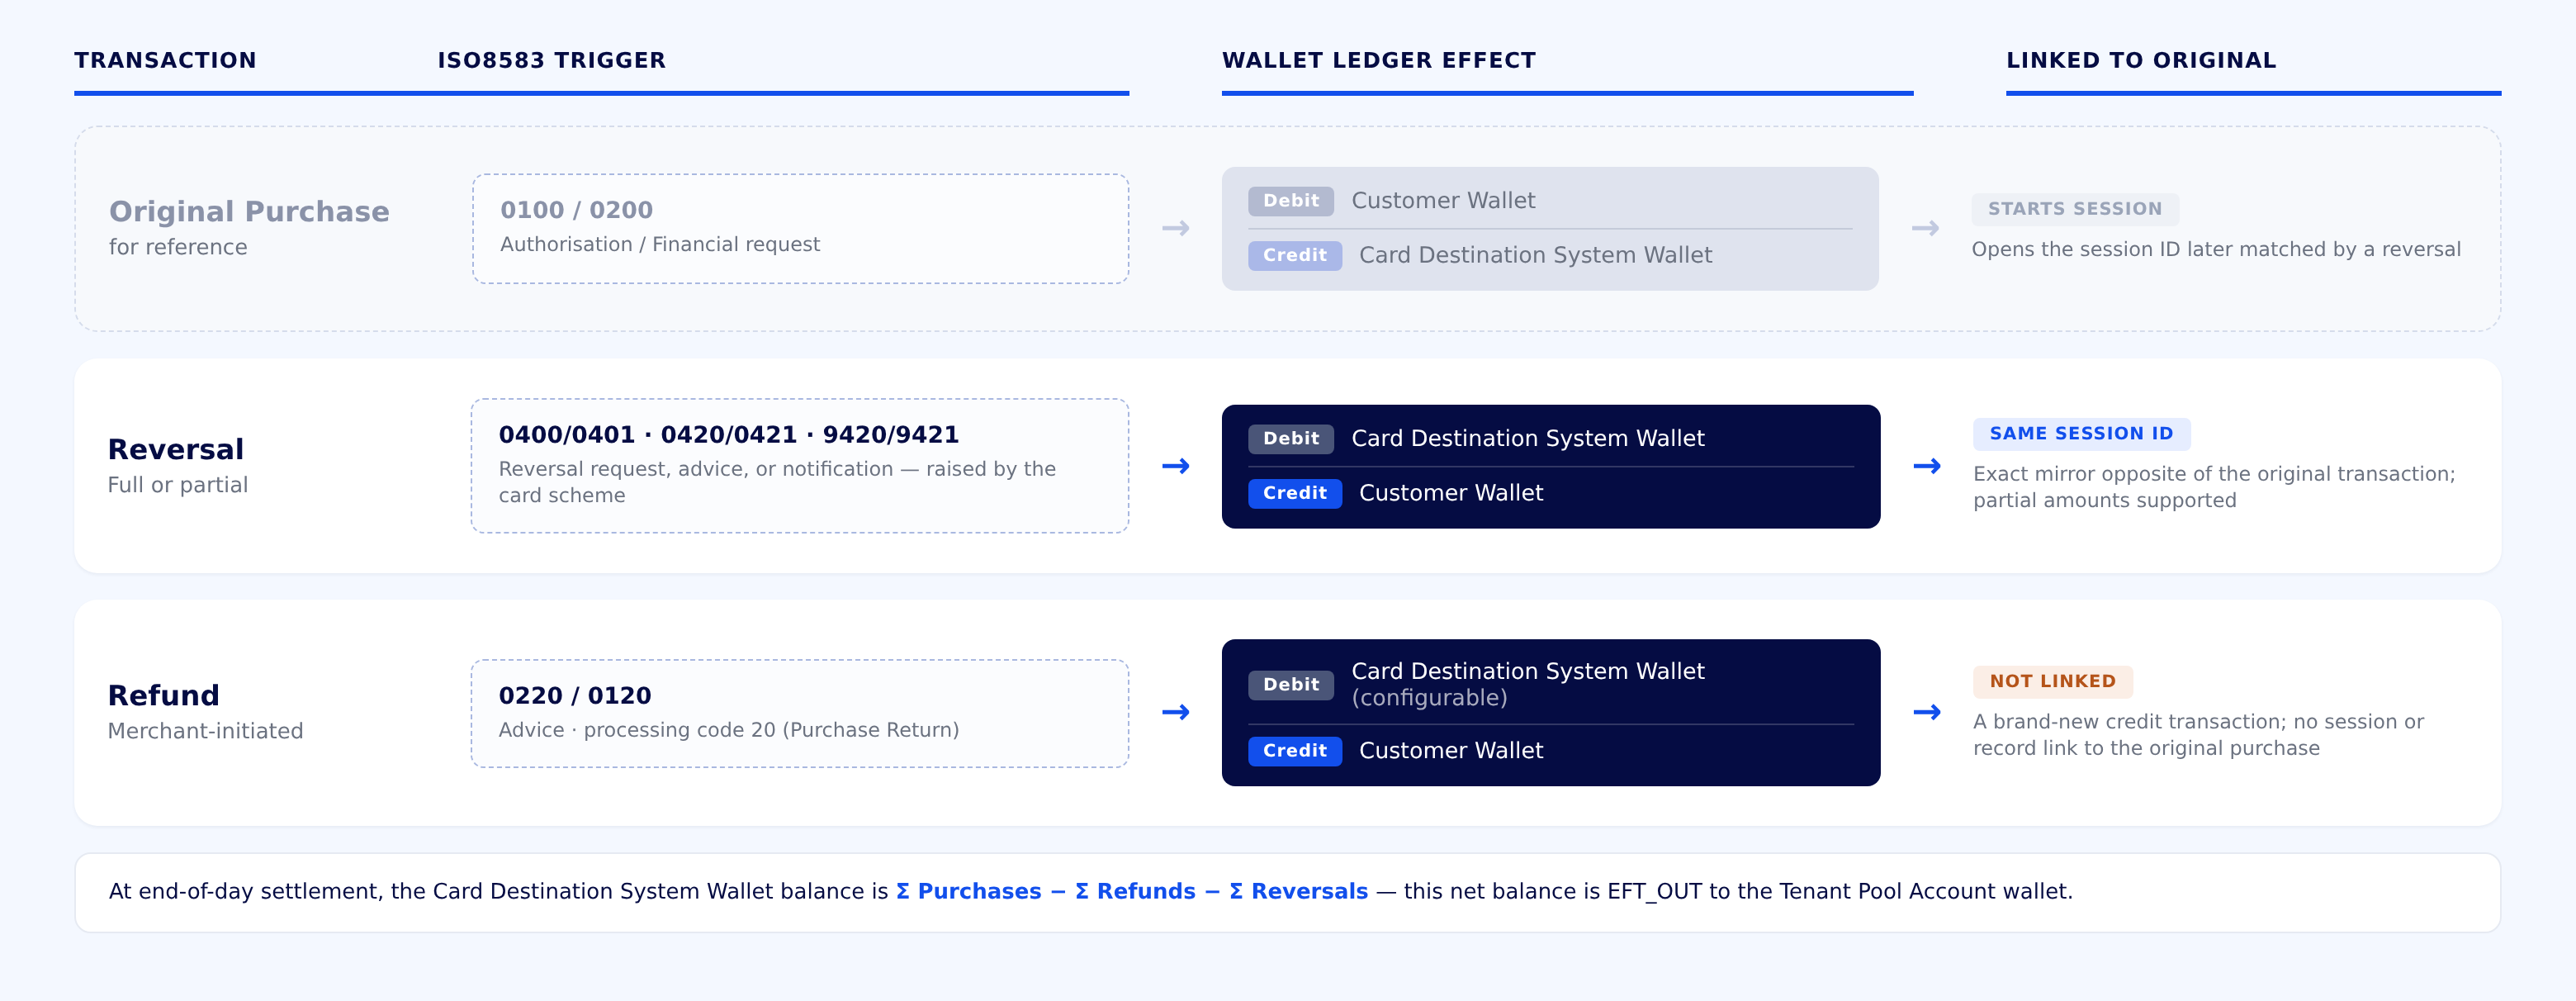Click the Original Purchase Credit badge

[x=1294, y=255]
